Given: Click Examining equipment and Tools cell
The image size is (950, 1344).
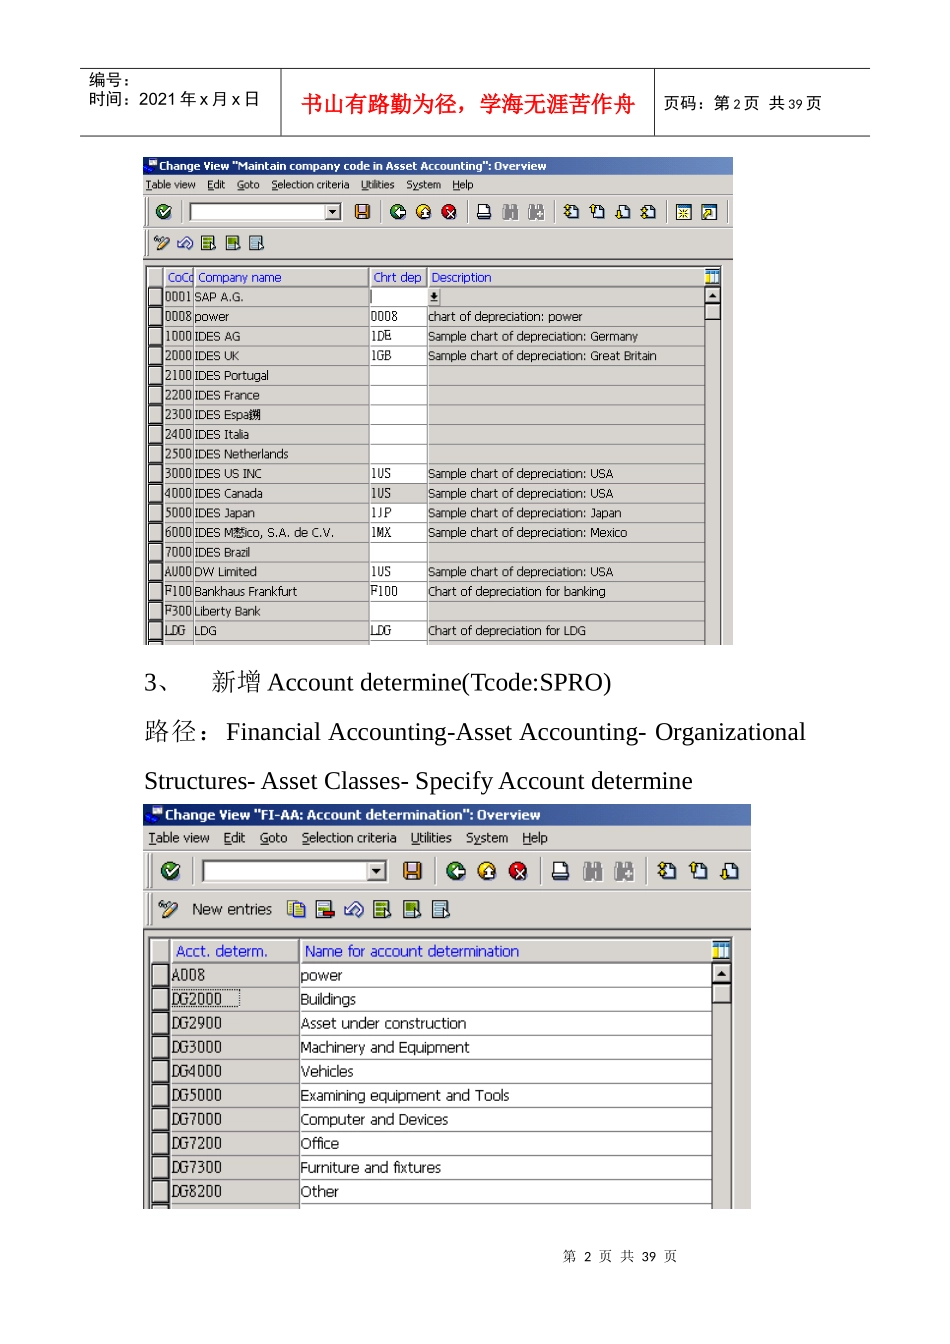Looking at the screenshot, I should click(505, 1095).
